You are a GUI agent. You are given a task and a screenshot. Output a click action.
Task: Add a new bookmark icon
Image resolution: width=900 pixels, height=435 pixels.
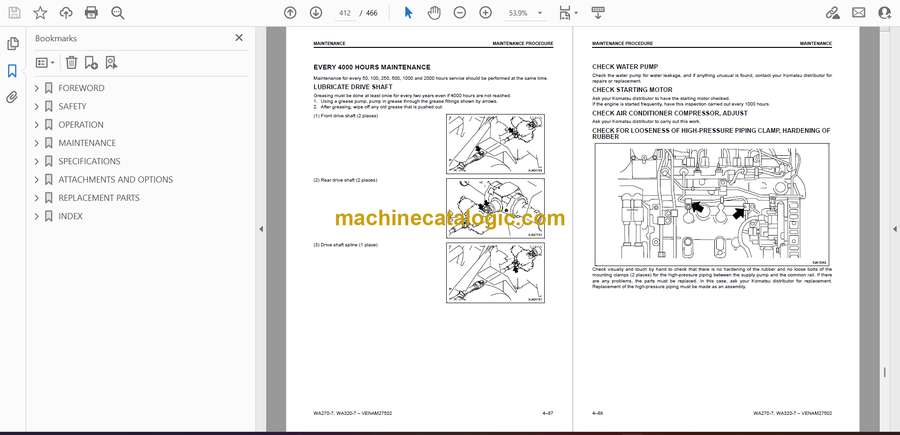coord(91,63)
